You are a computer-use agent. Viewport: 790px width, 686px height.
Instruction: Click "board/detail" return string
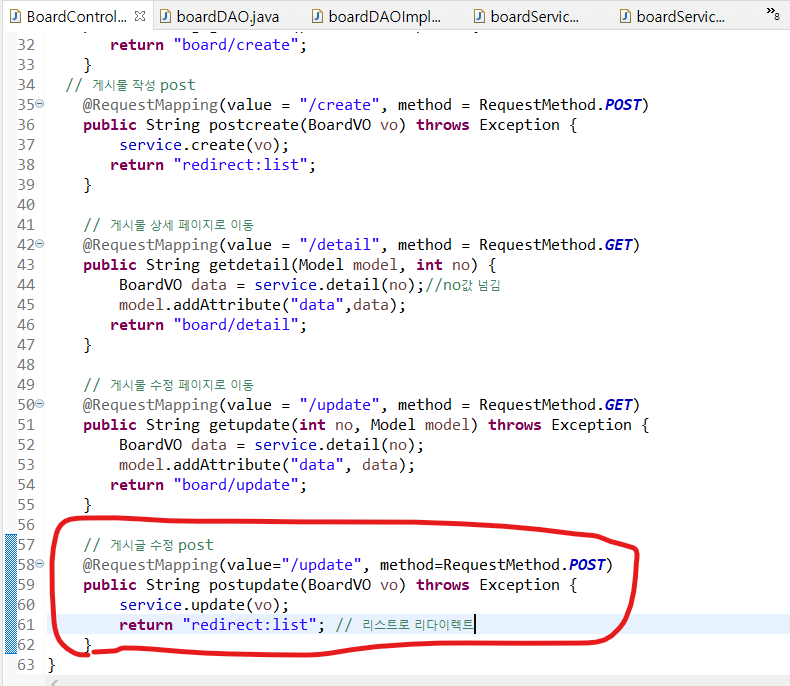tap(236, 325)
